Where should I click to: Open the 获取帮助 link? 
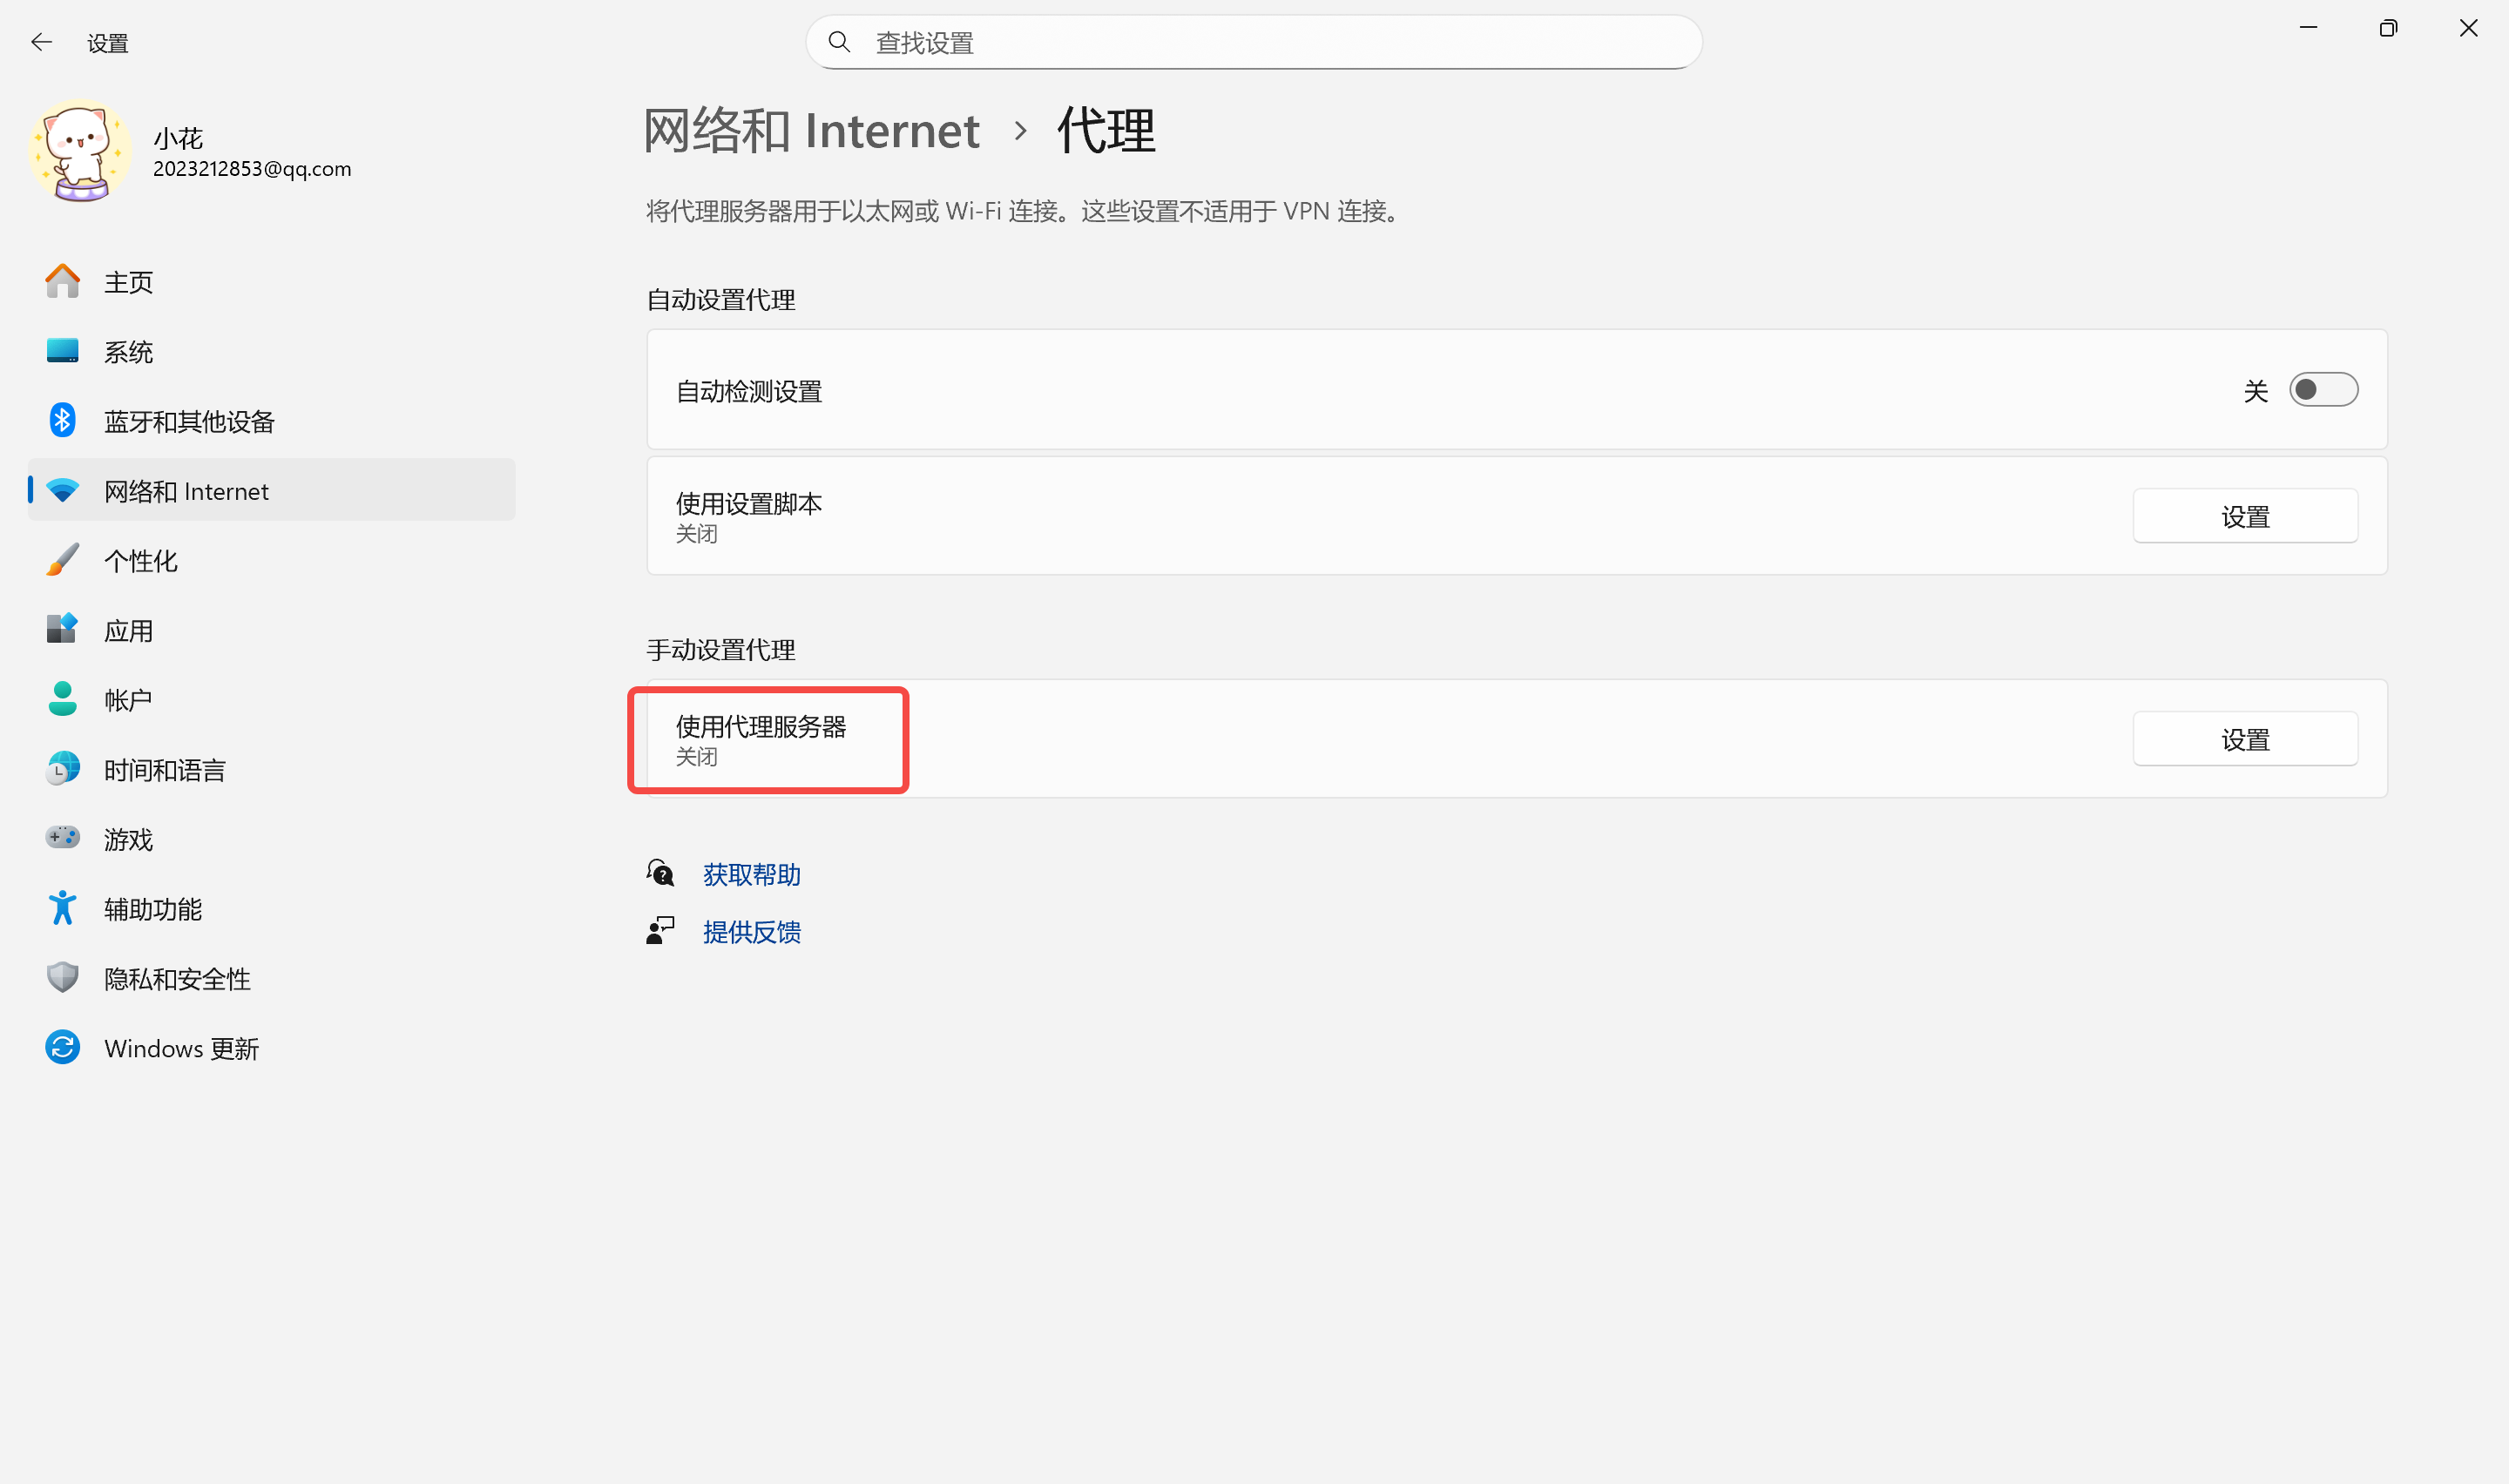[x=751, y=875]
